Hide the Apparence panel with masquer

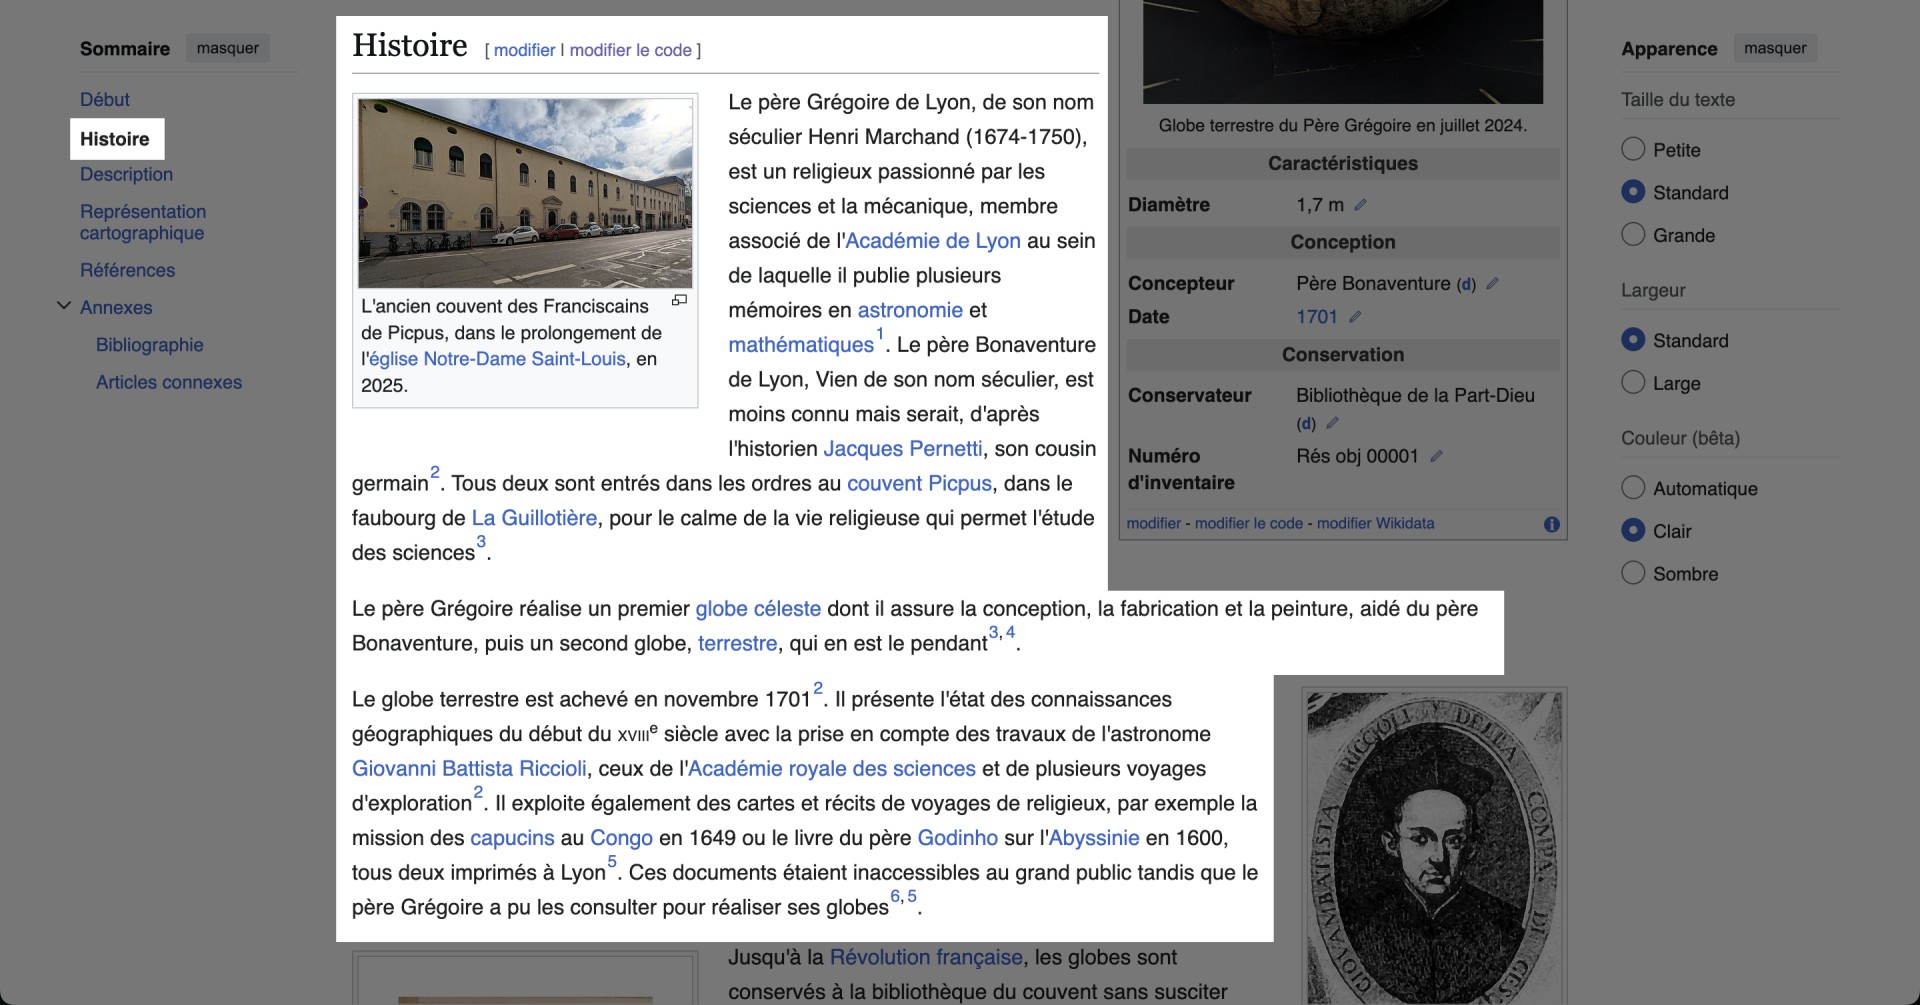(x=1775, y=47)
